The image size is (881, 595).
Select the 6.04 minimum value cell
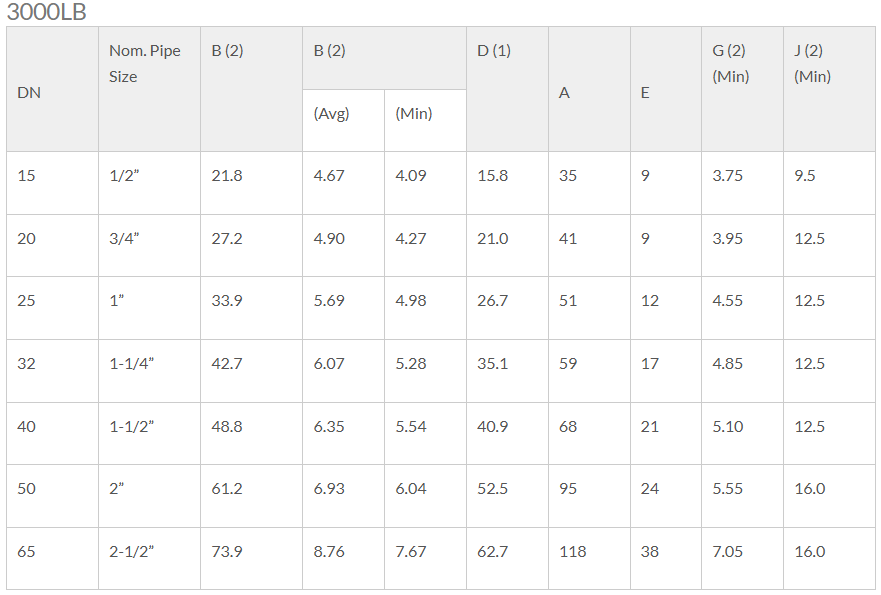(425, 496)
